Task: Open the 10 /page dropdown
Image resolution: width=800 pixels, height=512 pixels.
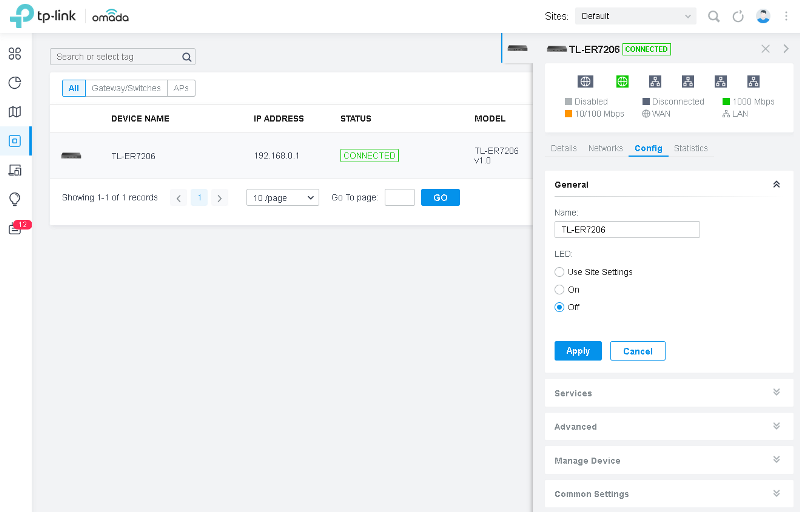Action: coord(282,197)
